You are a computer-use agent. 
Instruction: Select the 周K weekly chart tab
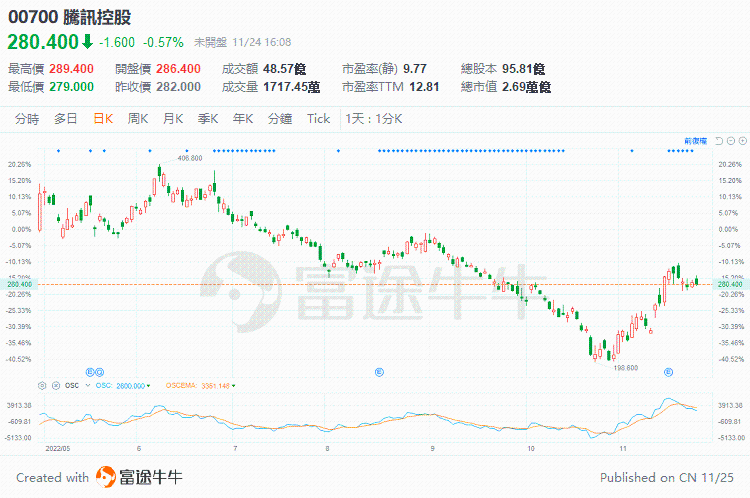pos(137,119)
